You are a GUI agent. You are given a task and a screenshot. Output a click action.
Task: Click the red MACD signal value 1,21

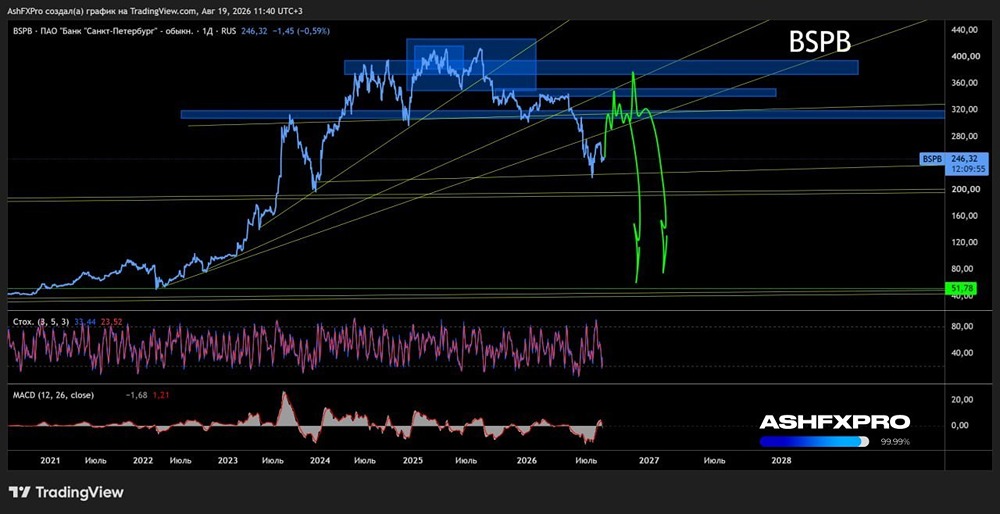click(159, 395)
